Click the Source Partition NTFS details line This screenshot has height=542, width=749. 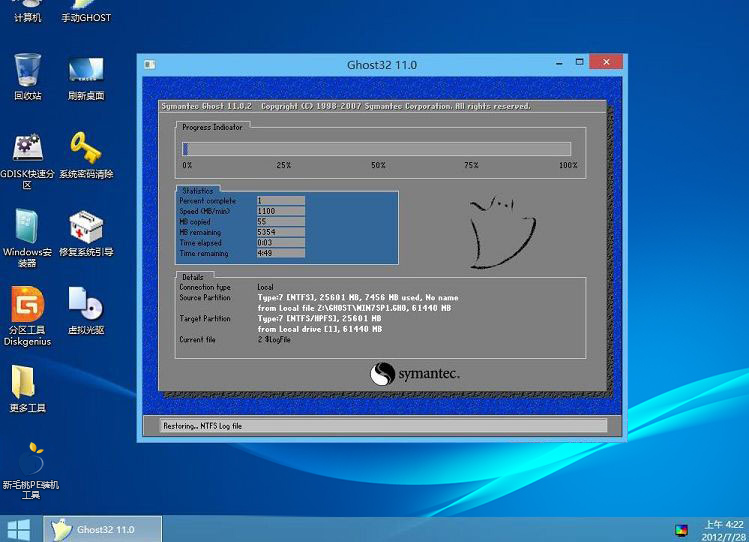tap(358, 298)
